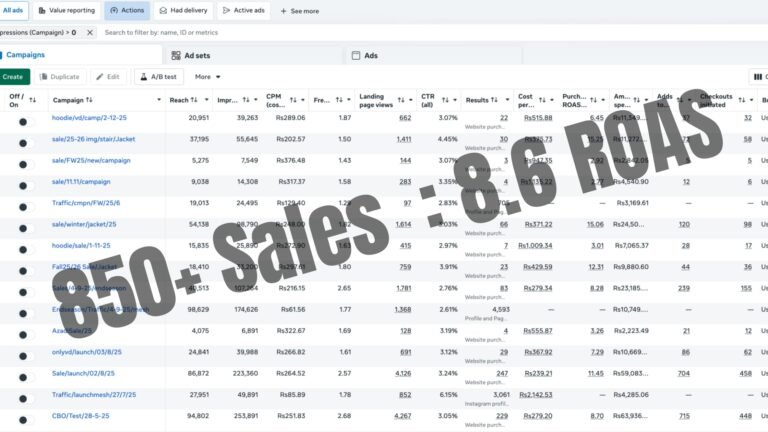
Task: Sort by CTR (all) arrows
Action: 445,100
